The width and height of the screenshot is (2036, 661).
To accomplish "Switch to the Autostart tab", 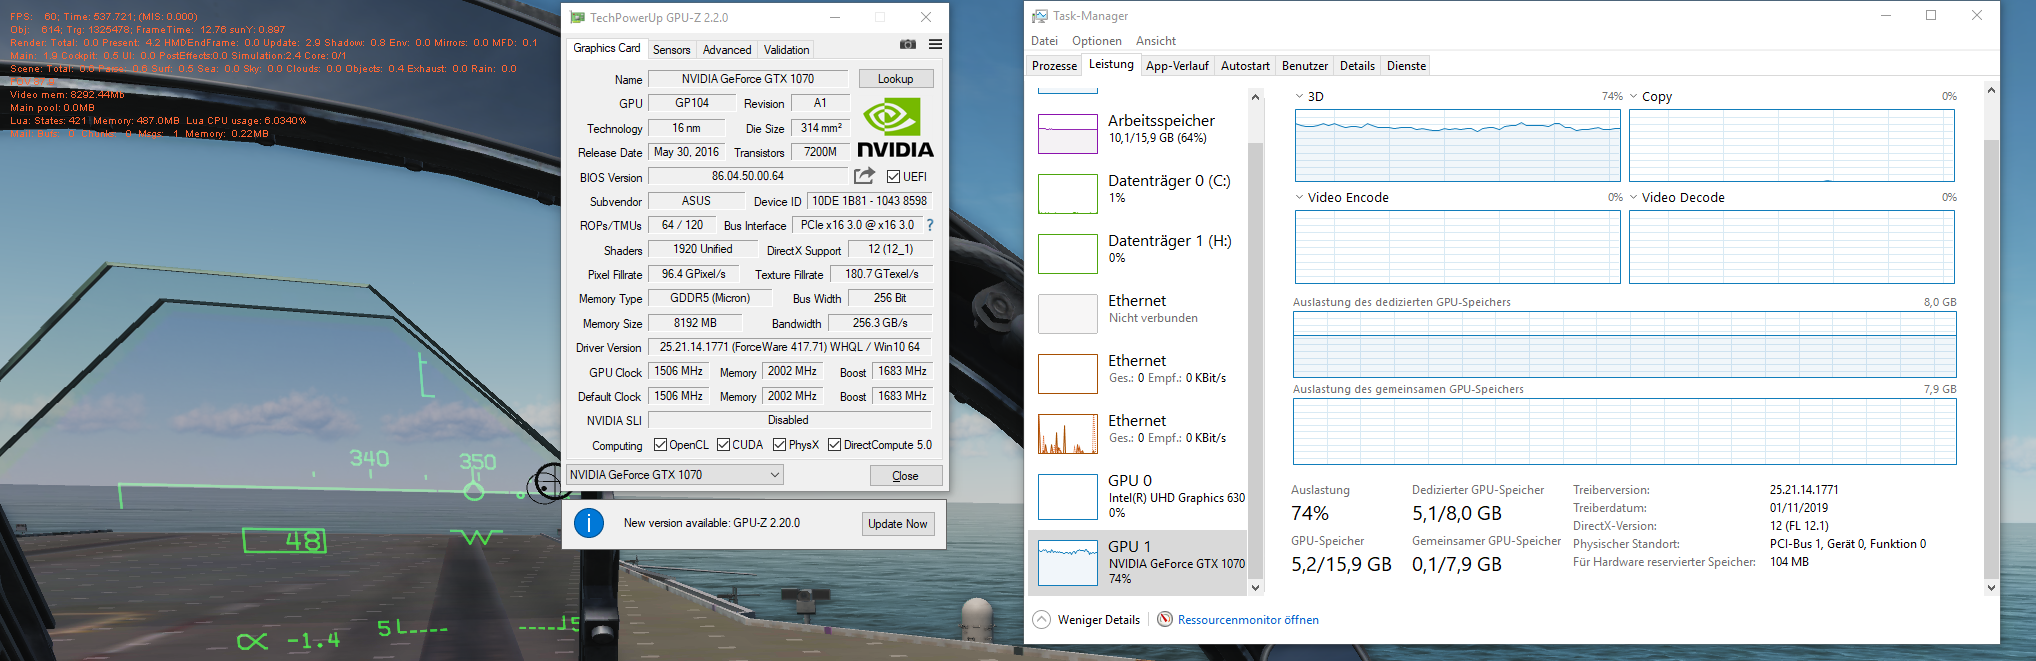I will pos(1245,66).
